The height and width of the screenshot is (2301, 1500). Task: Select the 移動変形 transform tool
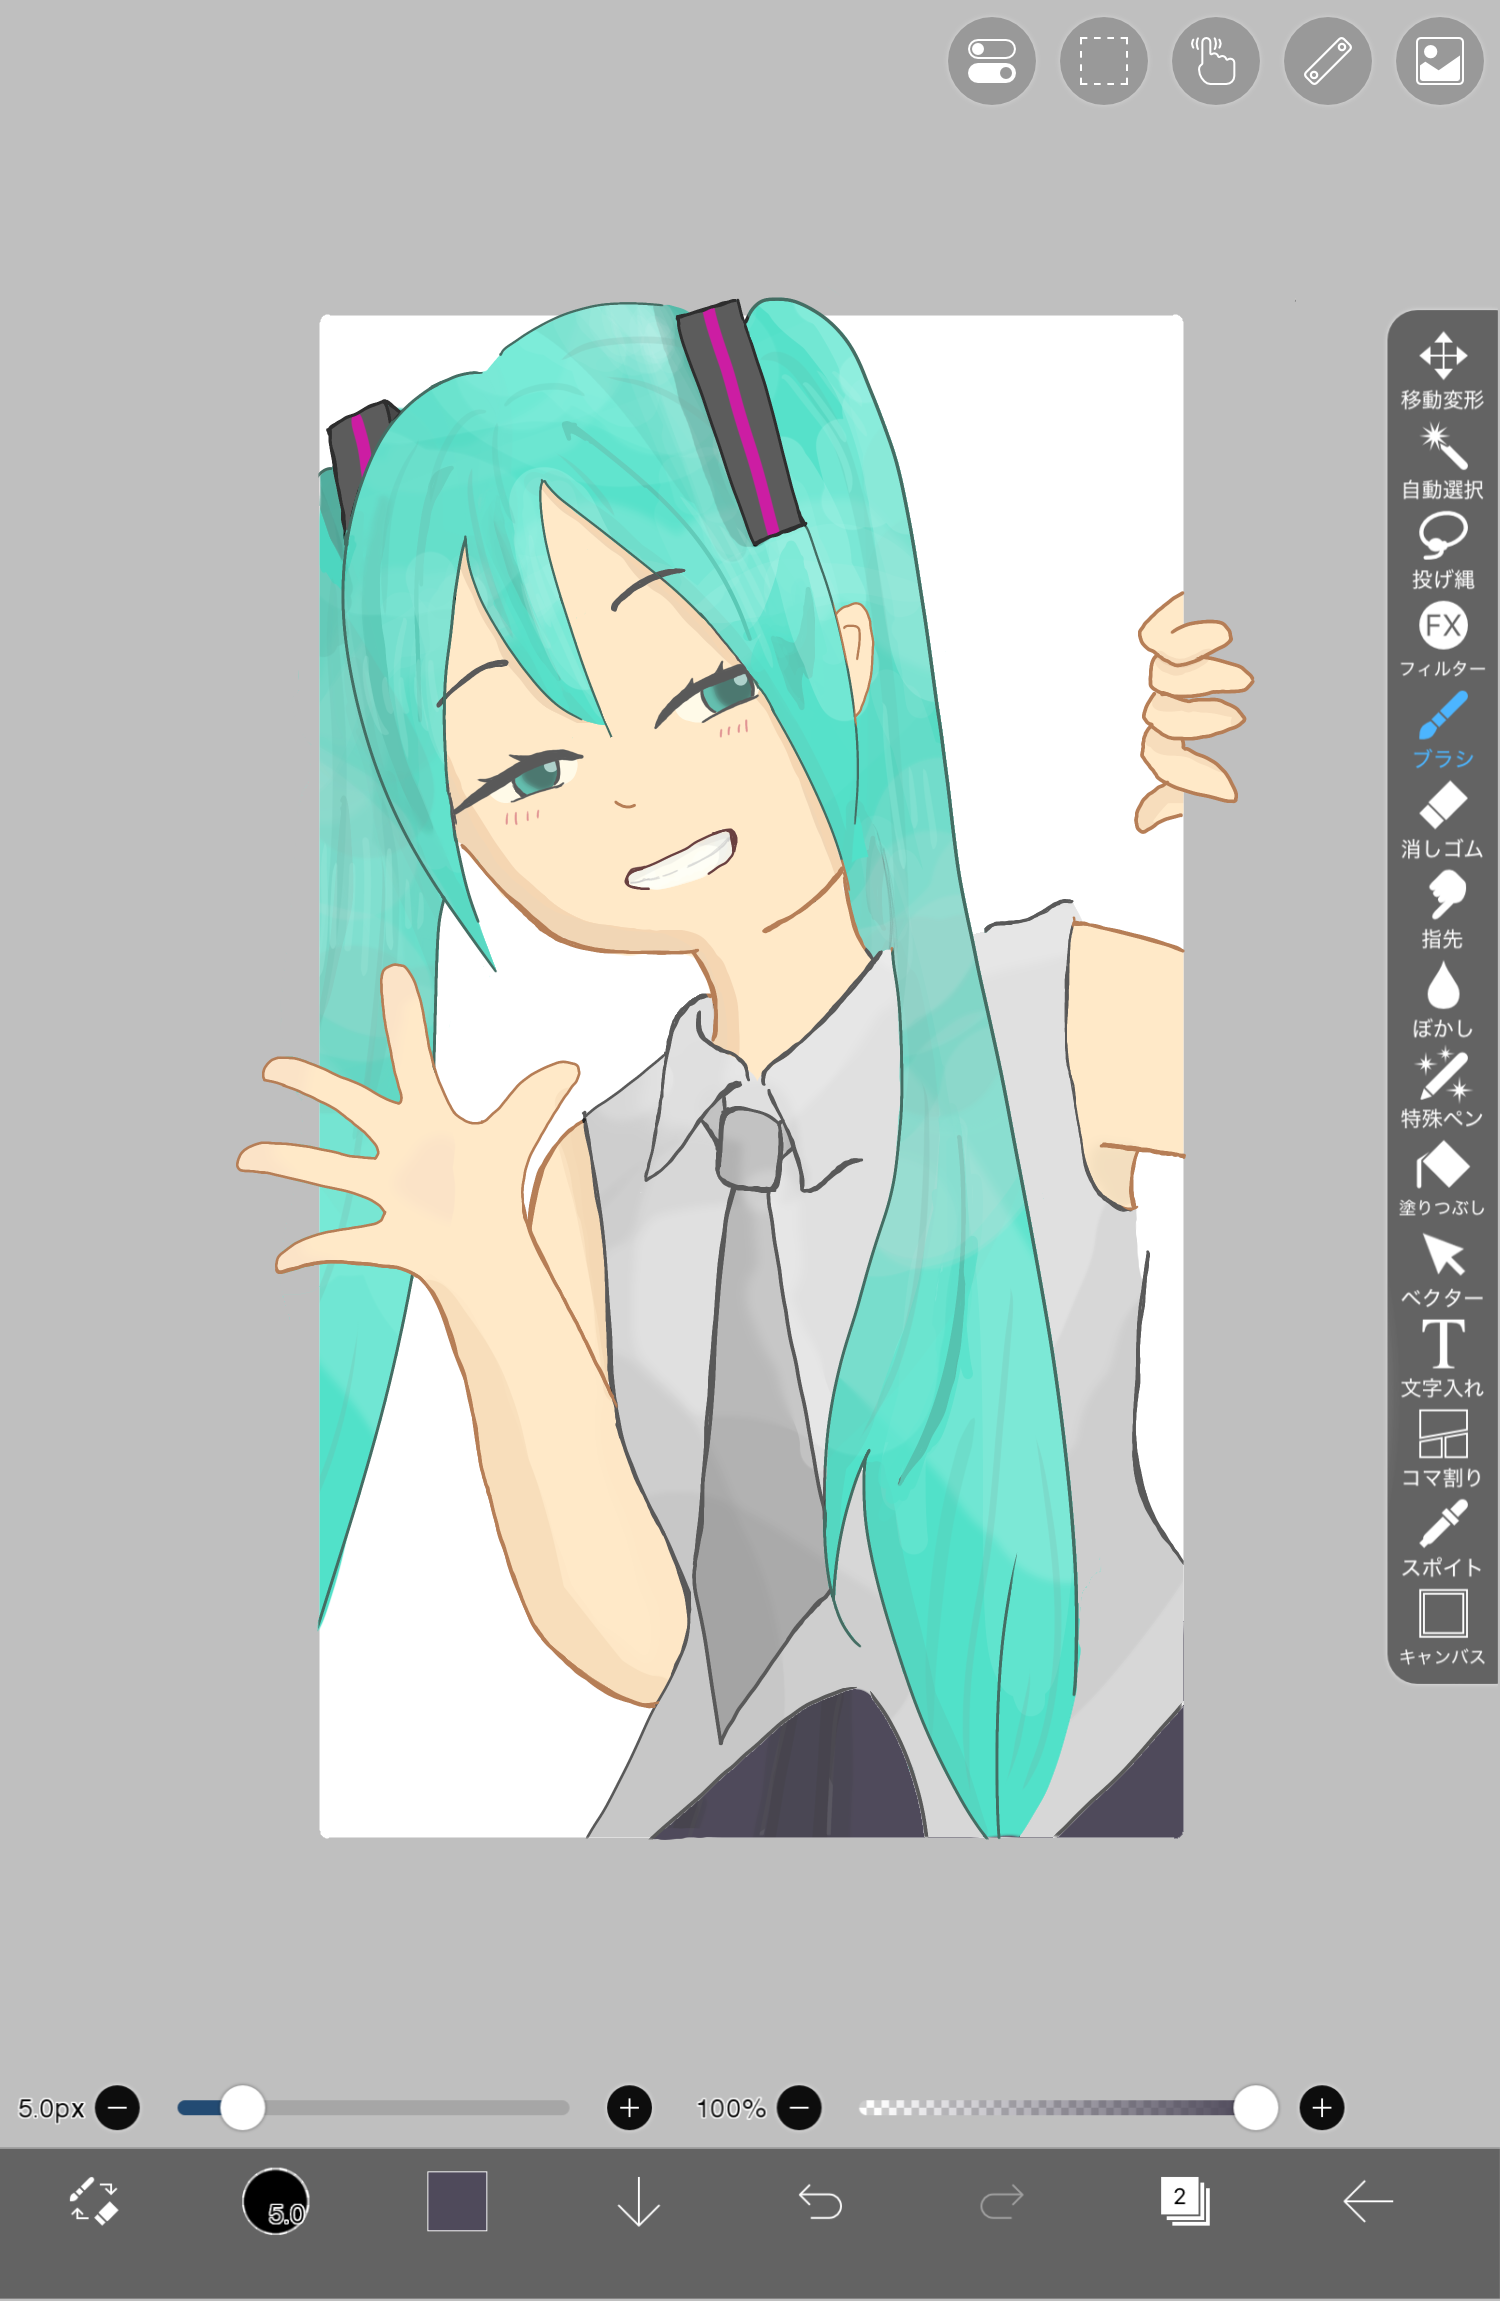click(x=1442, y=370)
